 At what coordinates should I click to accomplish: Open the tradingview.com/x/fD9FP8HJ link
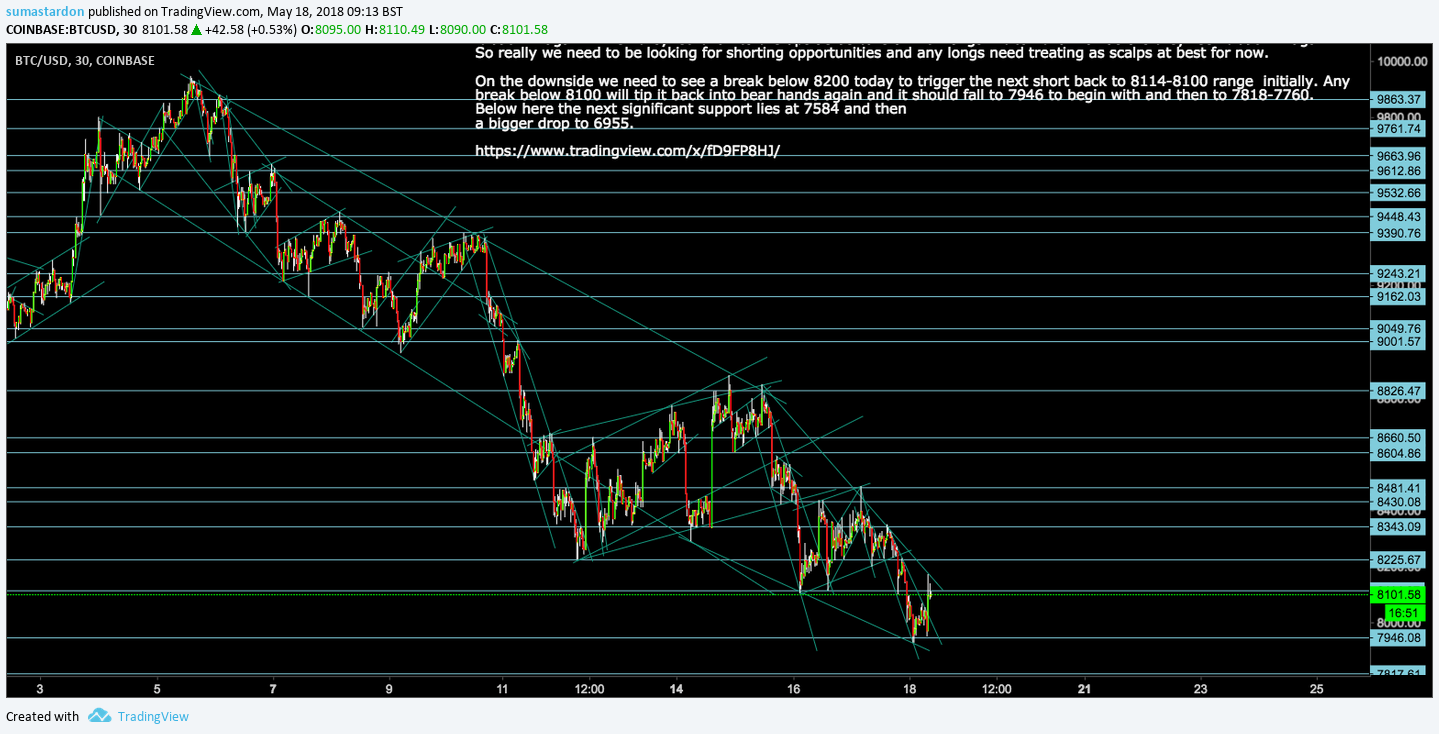click(627, 150)
